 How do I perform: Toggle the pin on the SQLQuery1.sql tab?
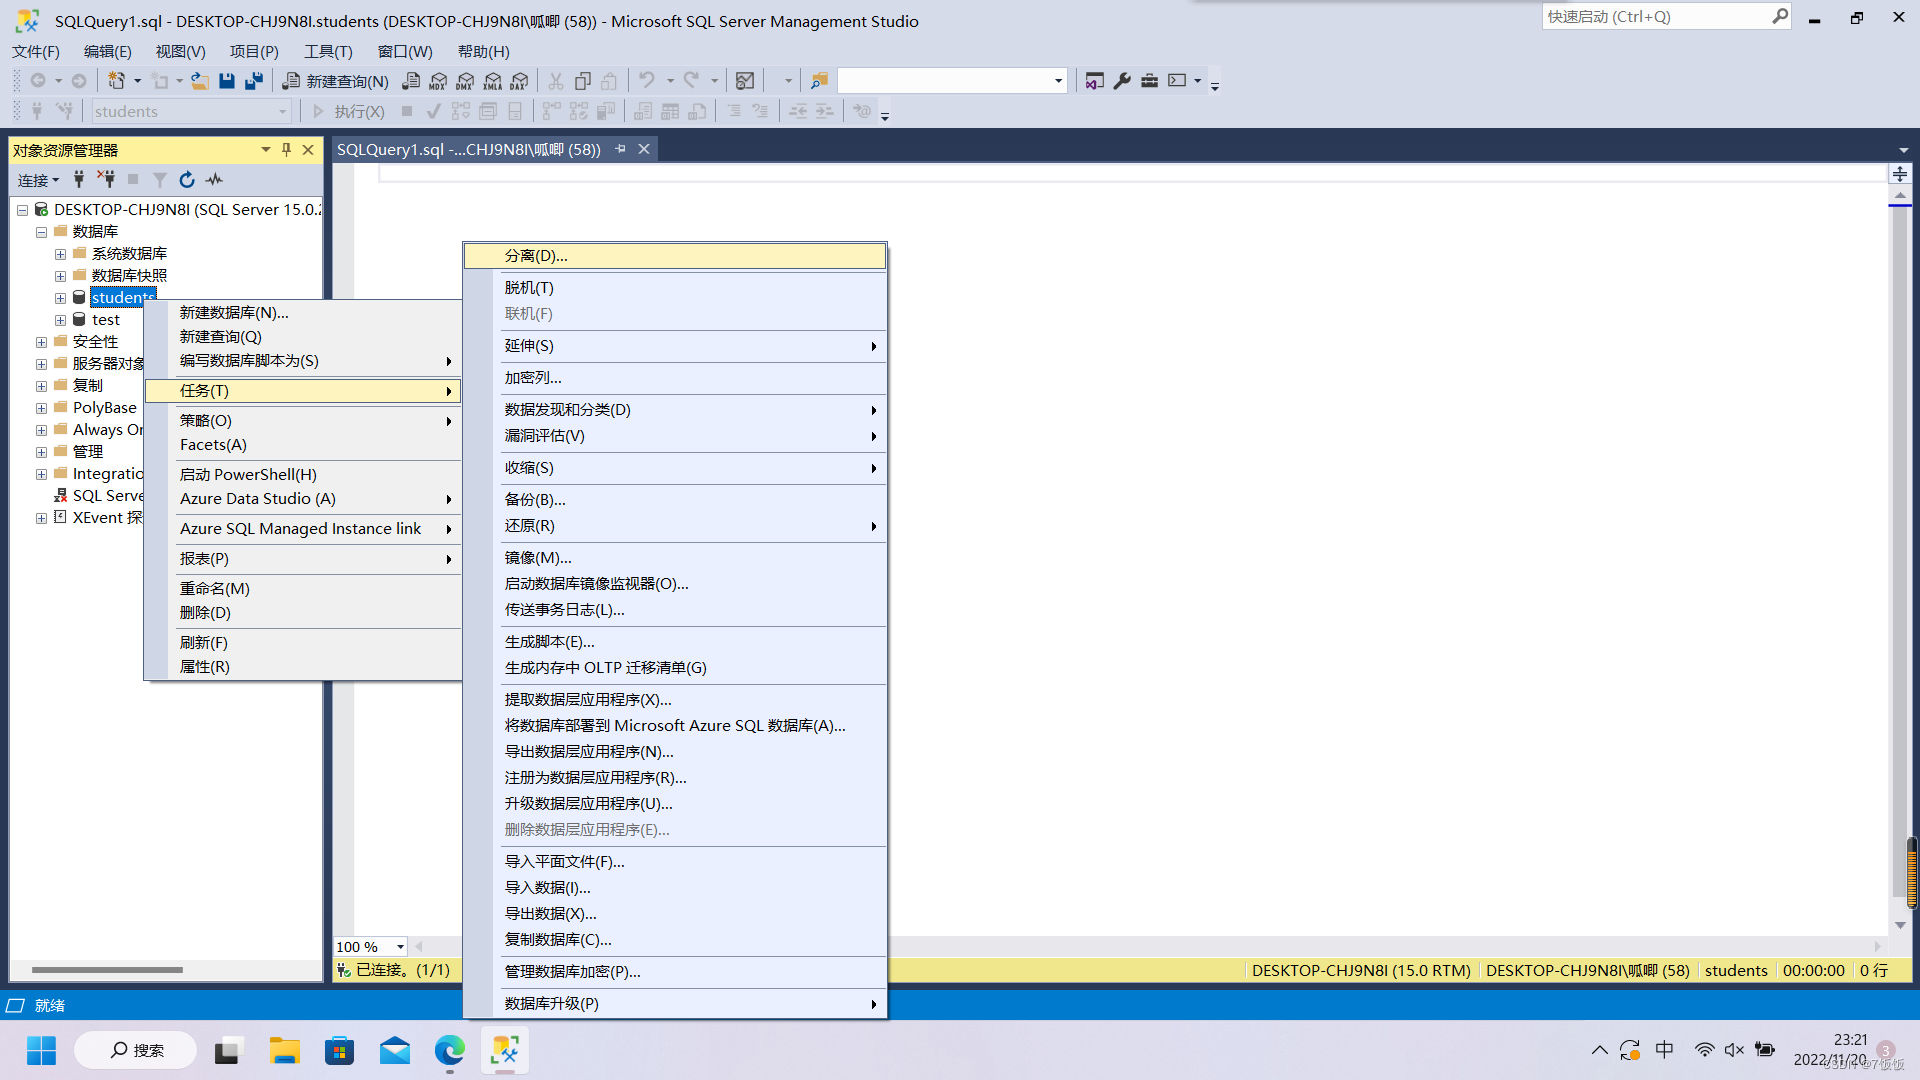coord(620,149)
